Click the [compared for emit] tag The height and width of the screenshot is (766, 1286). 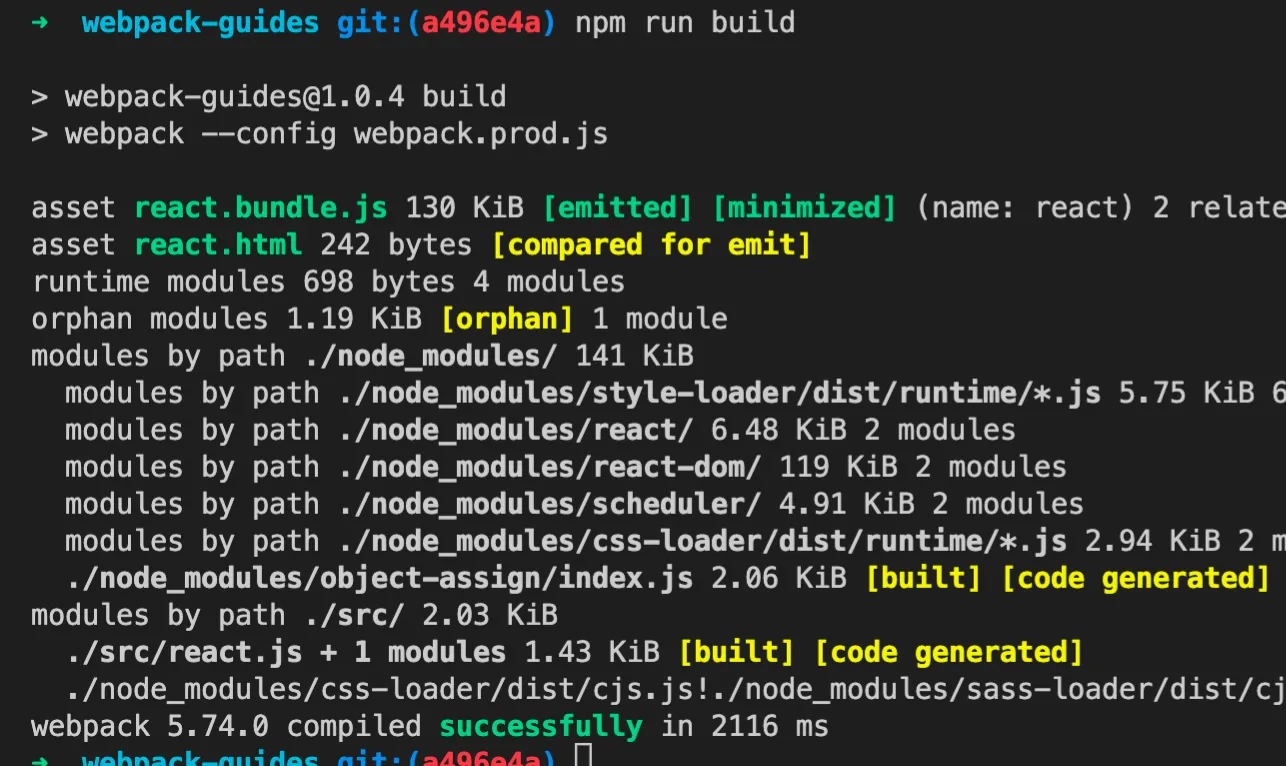pos(651,245)
